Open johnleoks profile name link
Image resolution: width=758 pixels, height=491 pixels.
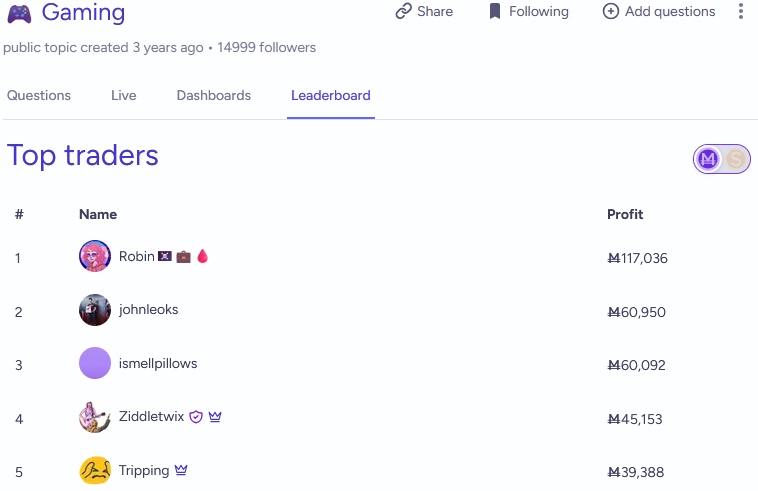(148, 309)
